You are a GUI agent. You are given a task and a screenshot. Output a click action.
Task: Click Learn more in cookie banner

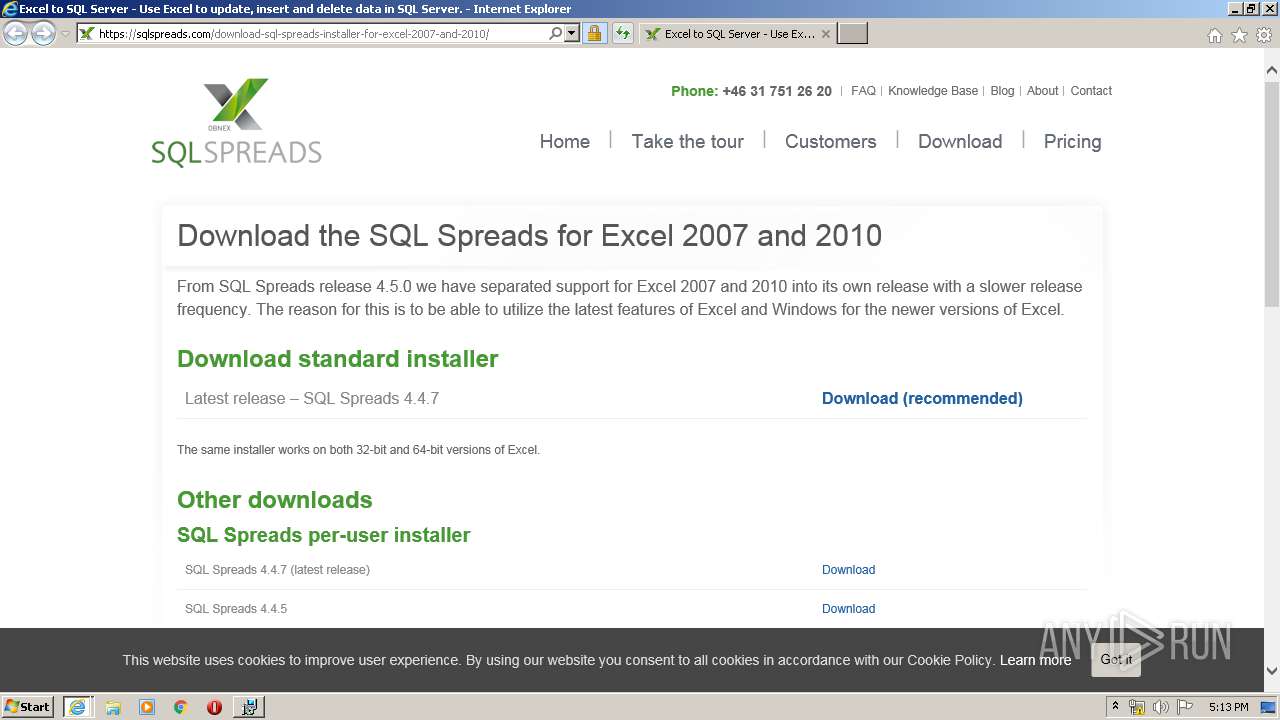tap(1035, 660)
